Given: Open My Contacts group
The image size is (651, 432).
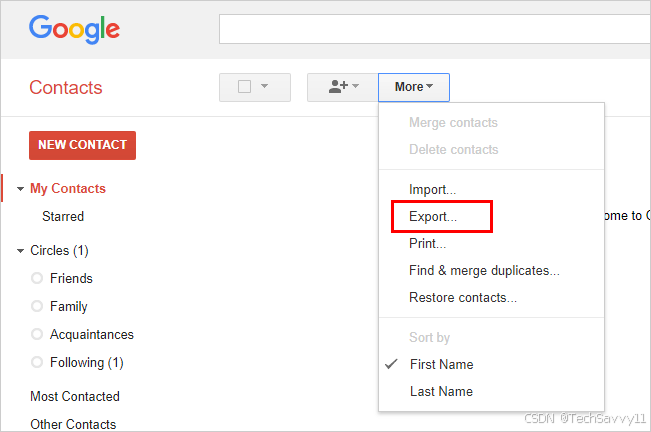Looking at the screenshot, I should tap(68, 189).
